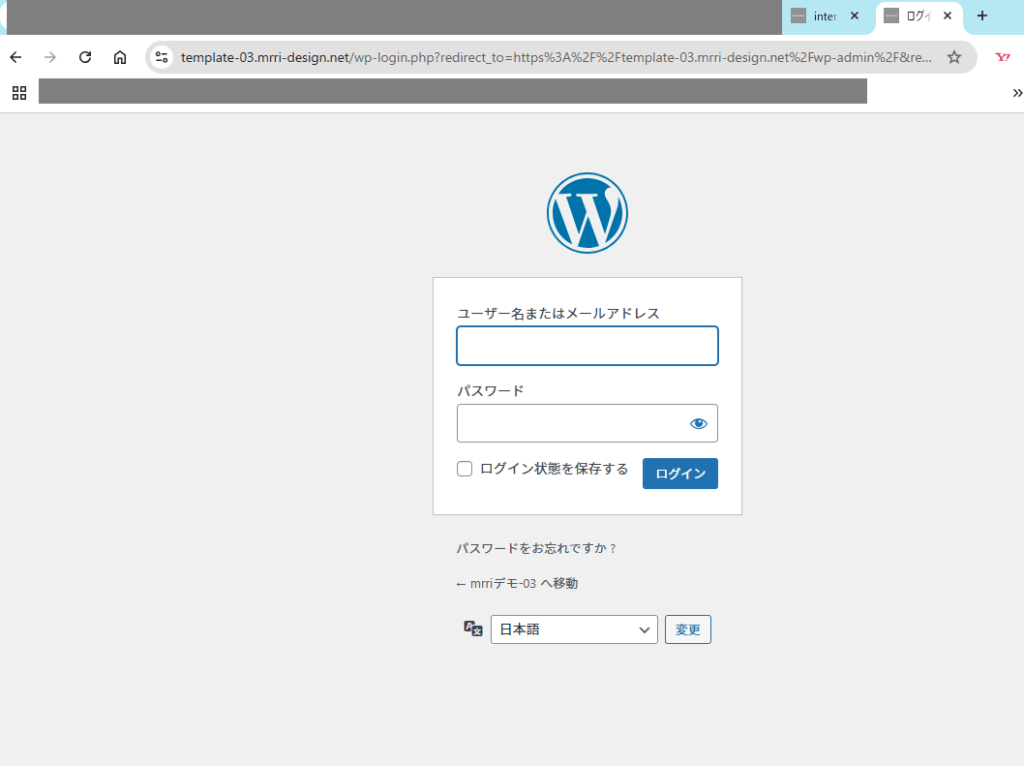Click the browser back arrow
1024x766 pixels.
coord(16,57)
